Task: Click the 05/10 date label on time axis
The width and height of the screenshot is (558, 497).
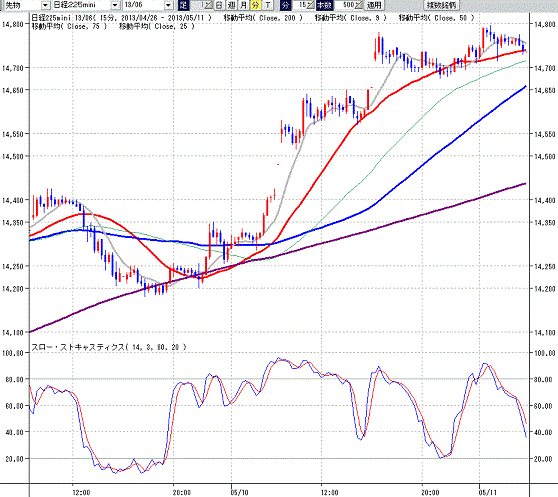Action: (239, 493)
